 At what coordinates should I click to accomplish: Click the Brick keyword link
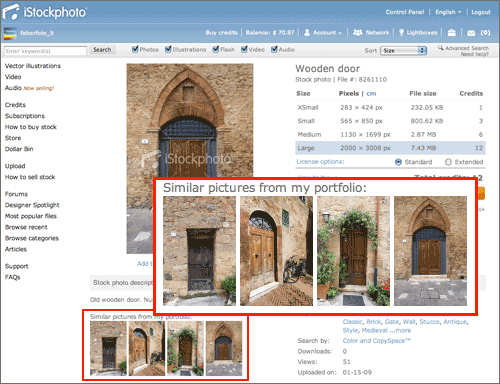(373, 322)
